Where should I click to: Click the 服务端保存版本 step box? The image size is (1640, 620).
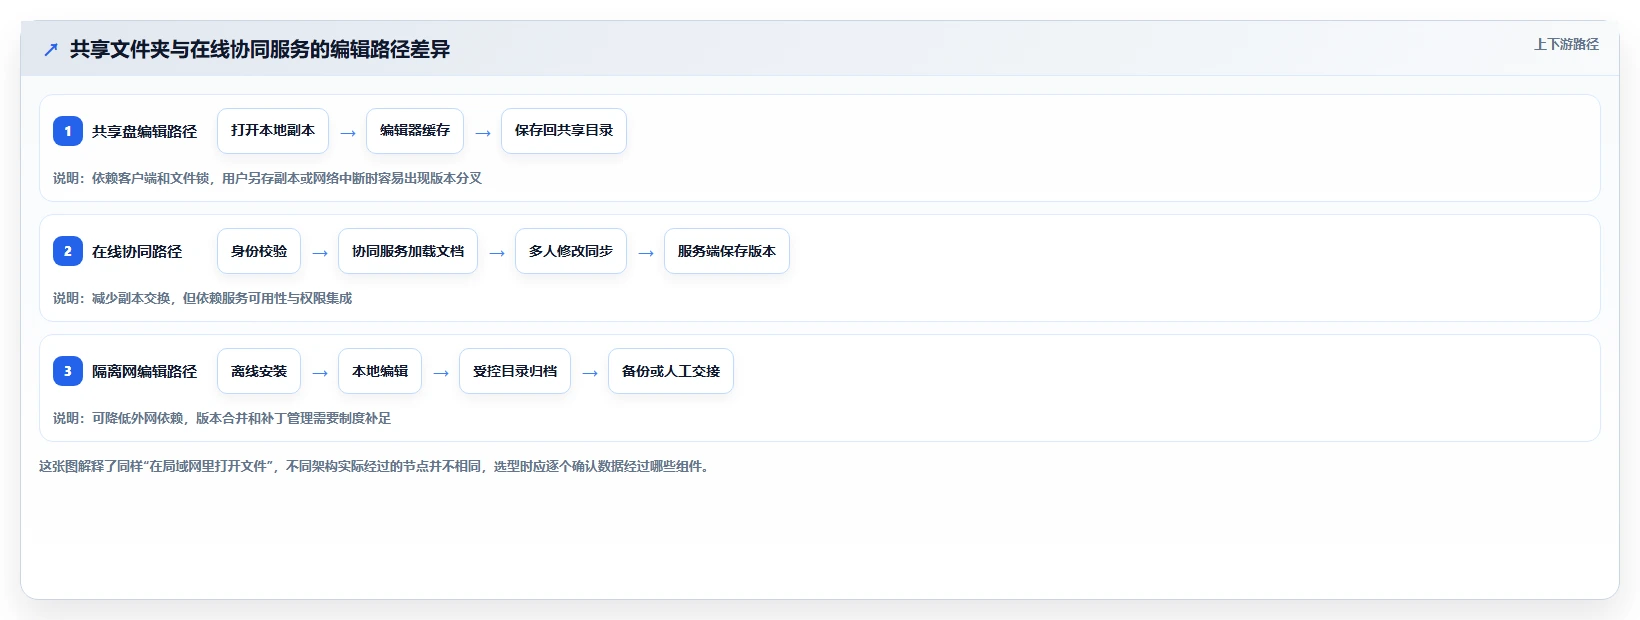pos(727,251)
